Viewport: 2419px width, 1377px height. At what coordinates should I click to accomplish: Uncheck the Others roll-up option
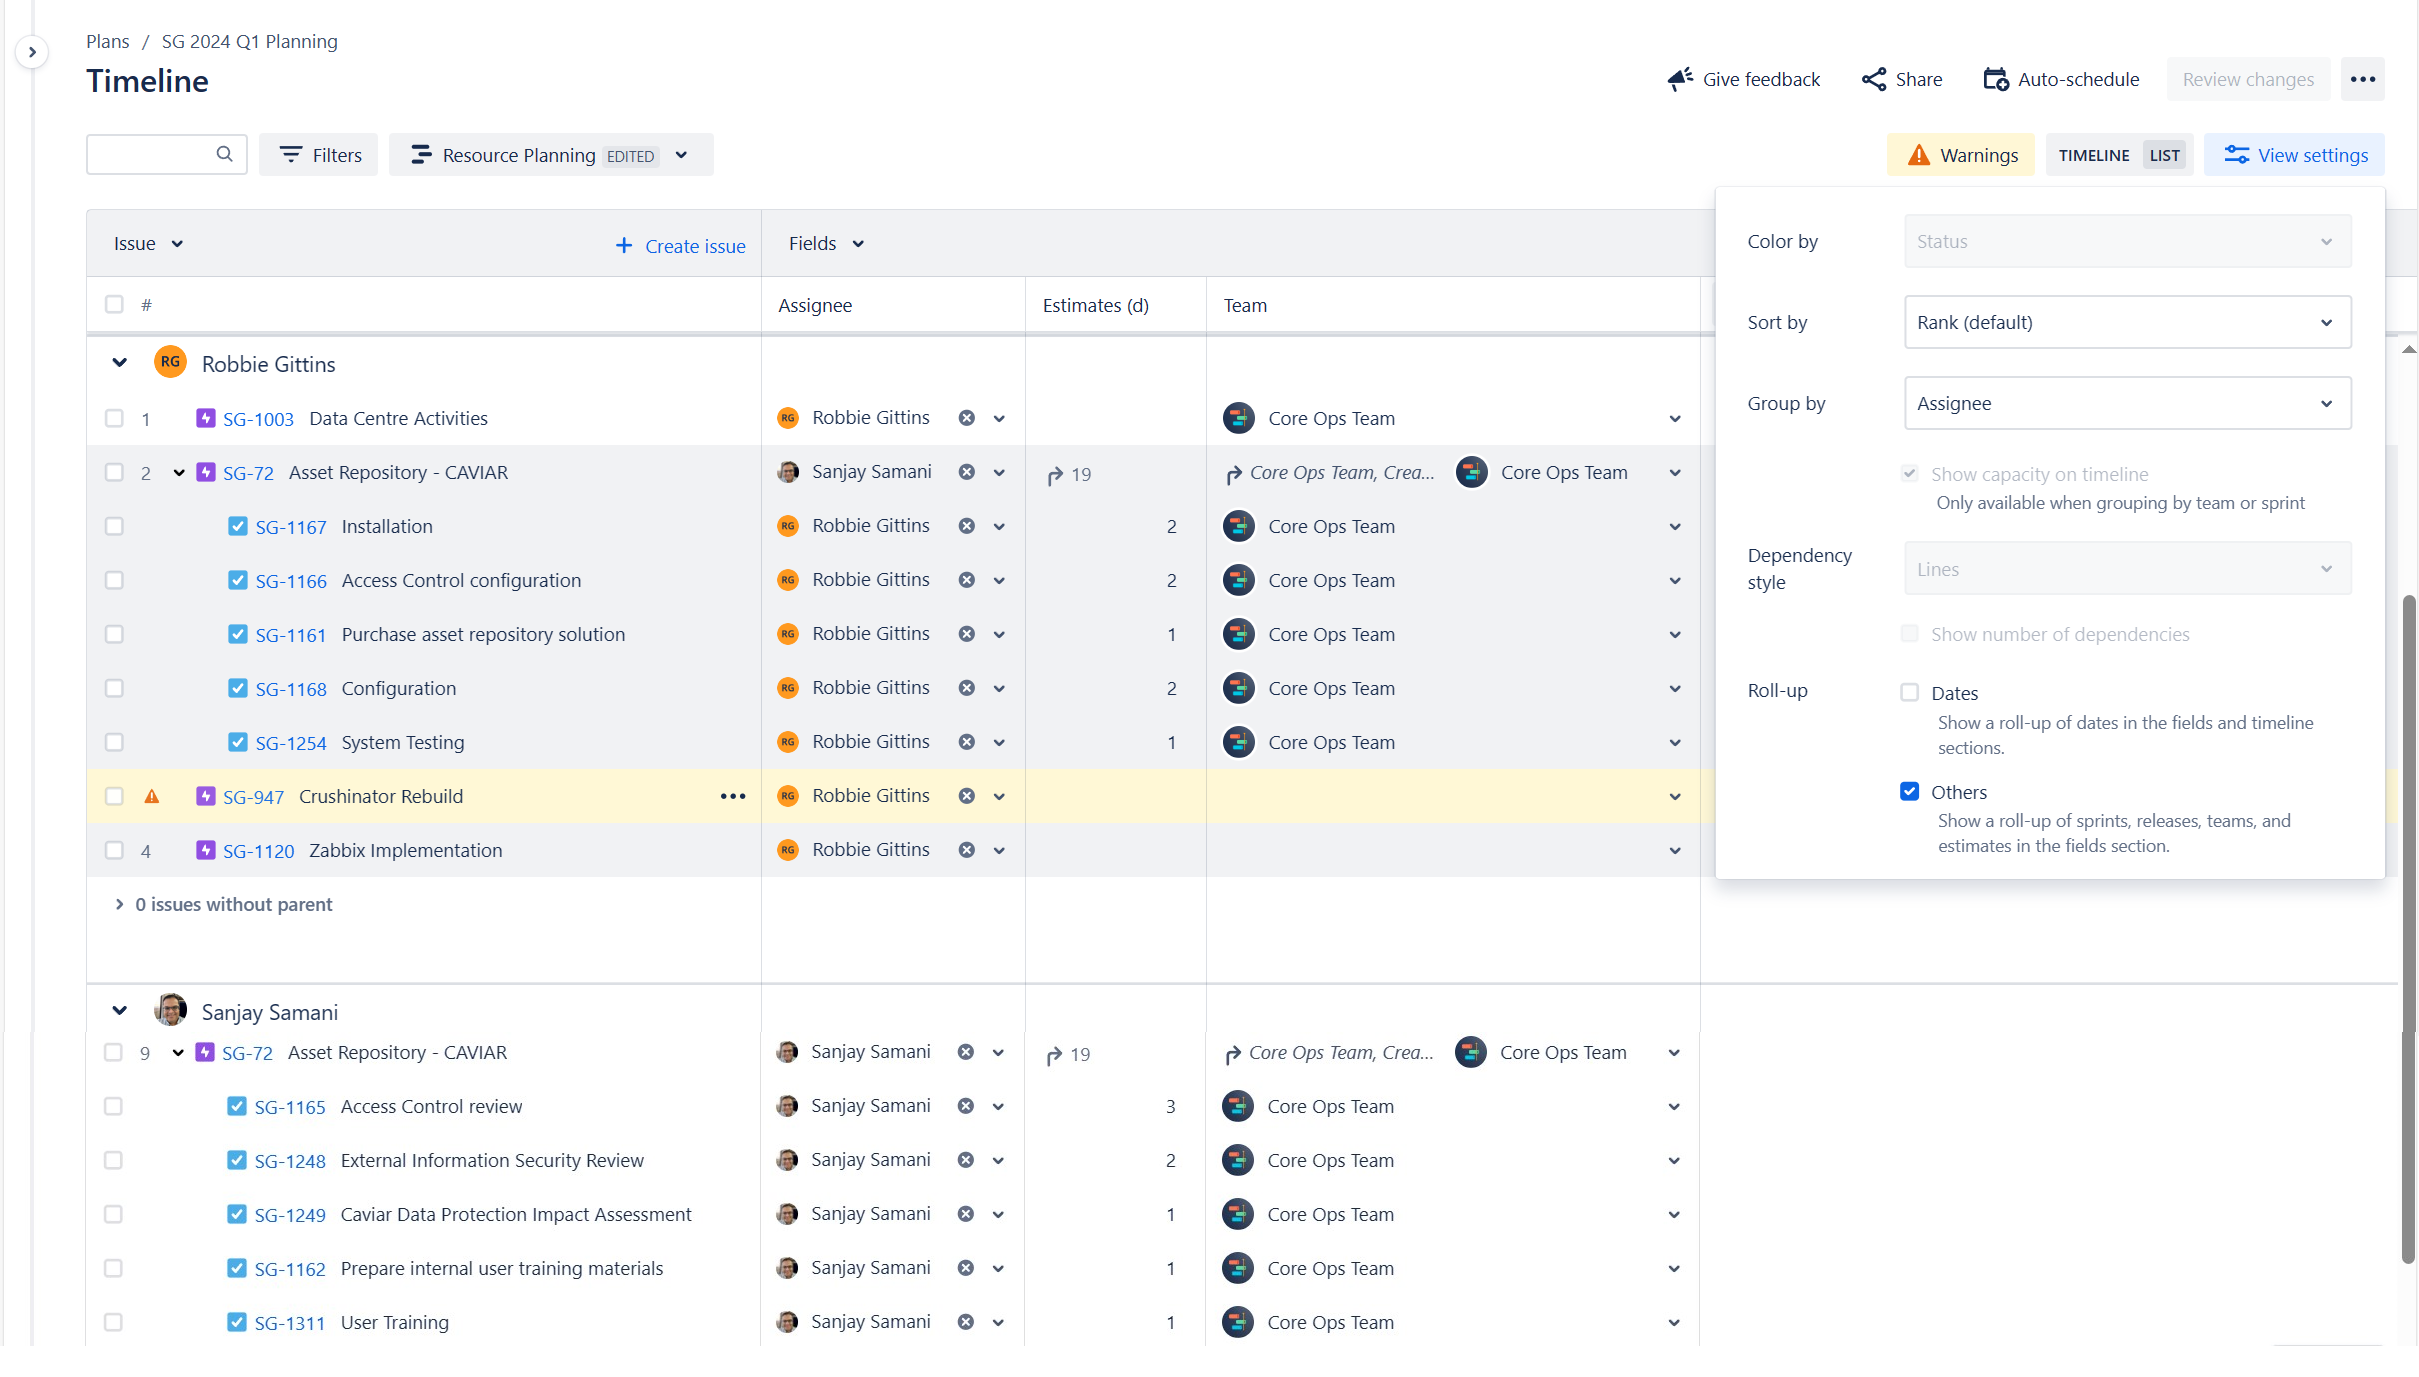coord(1910,791)
